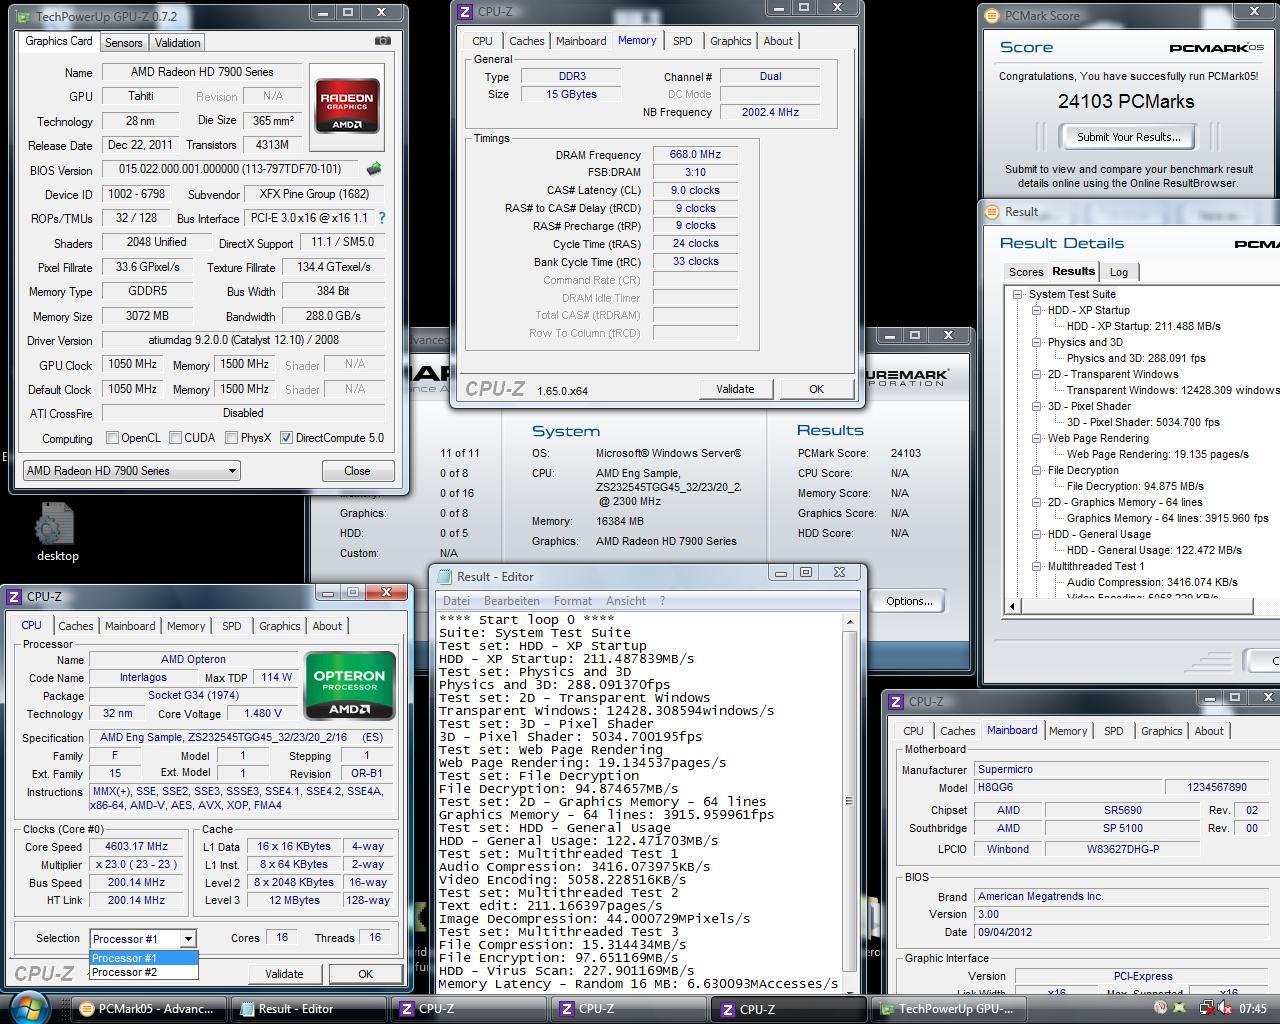Screen dimensions: 1280x1024
Task: Click the Bus Interface question mark help
Action: point(381,217)
